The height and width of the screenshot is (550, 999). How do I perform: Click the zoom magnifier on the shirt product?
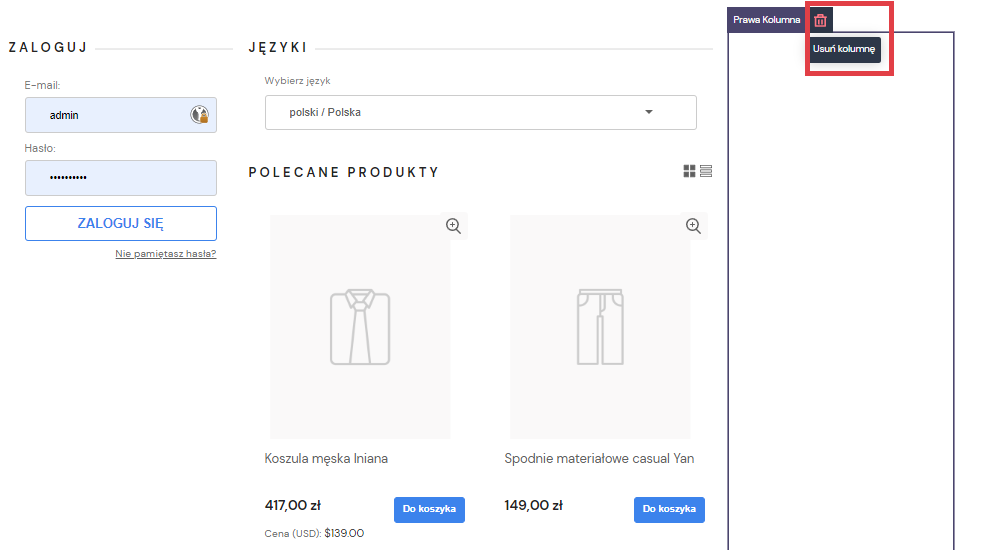(x=453, y=226)
